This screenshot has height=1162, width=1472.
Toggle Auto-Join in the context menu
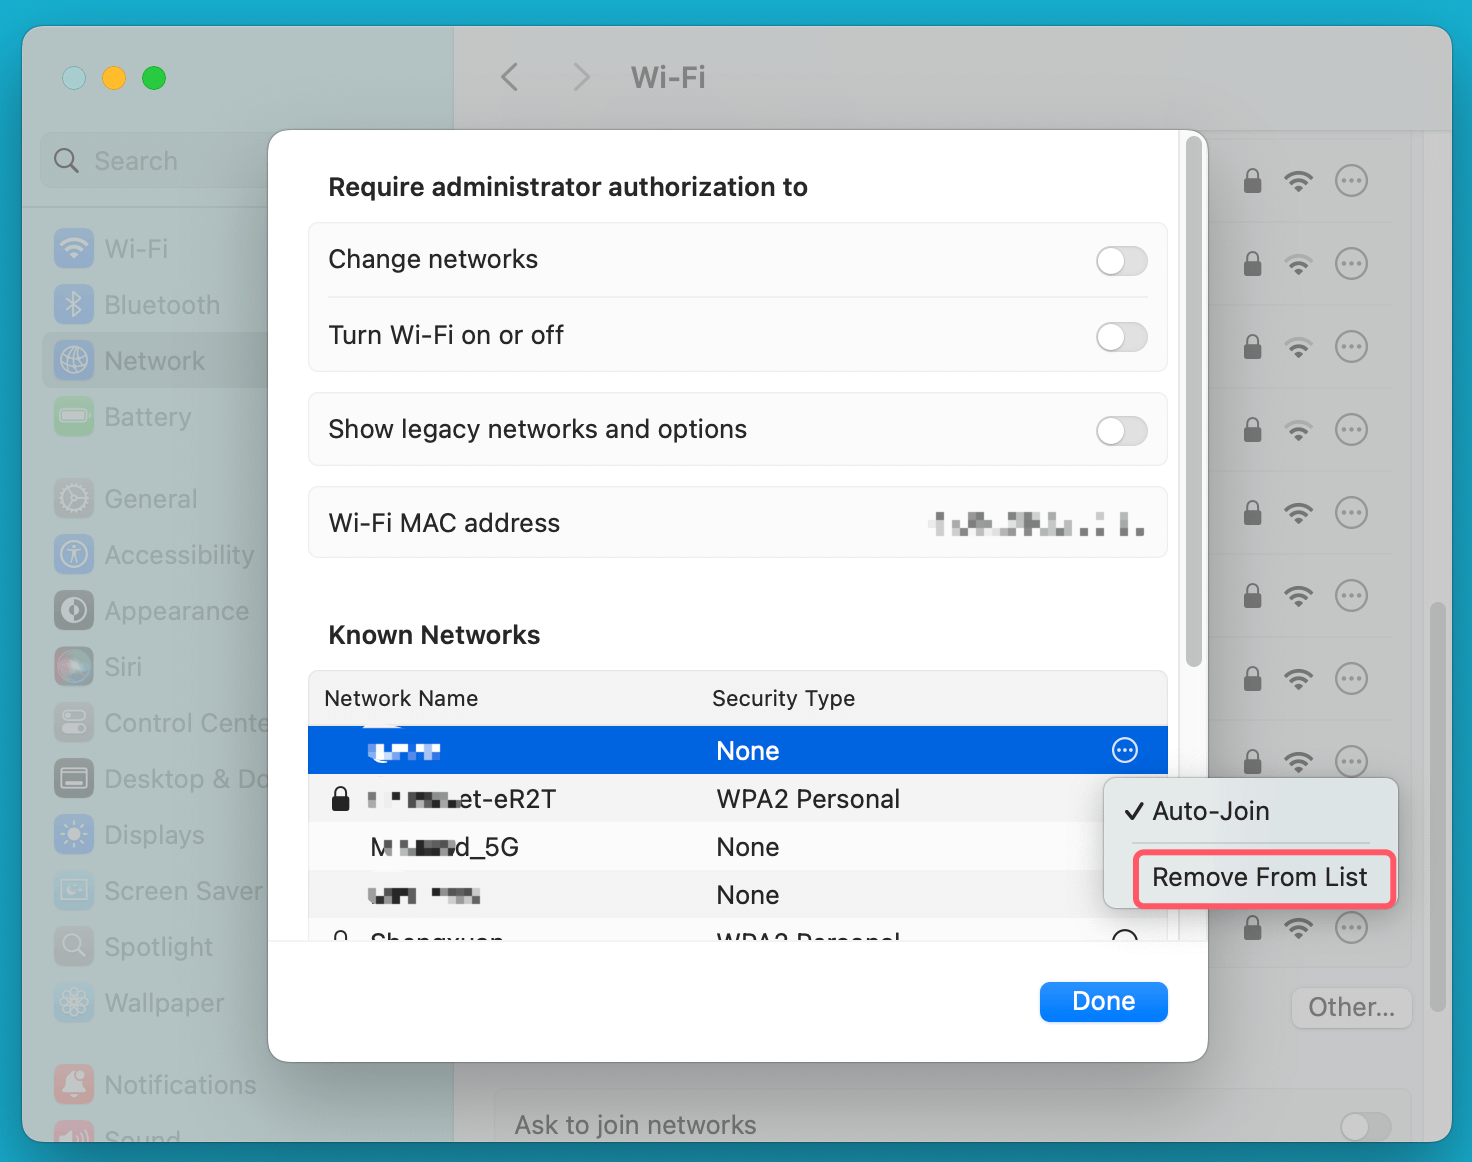click(x=1210, y=811)
